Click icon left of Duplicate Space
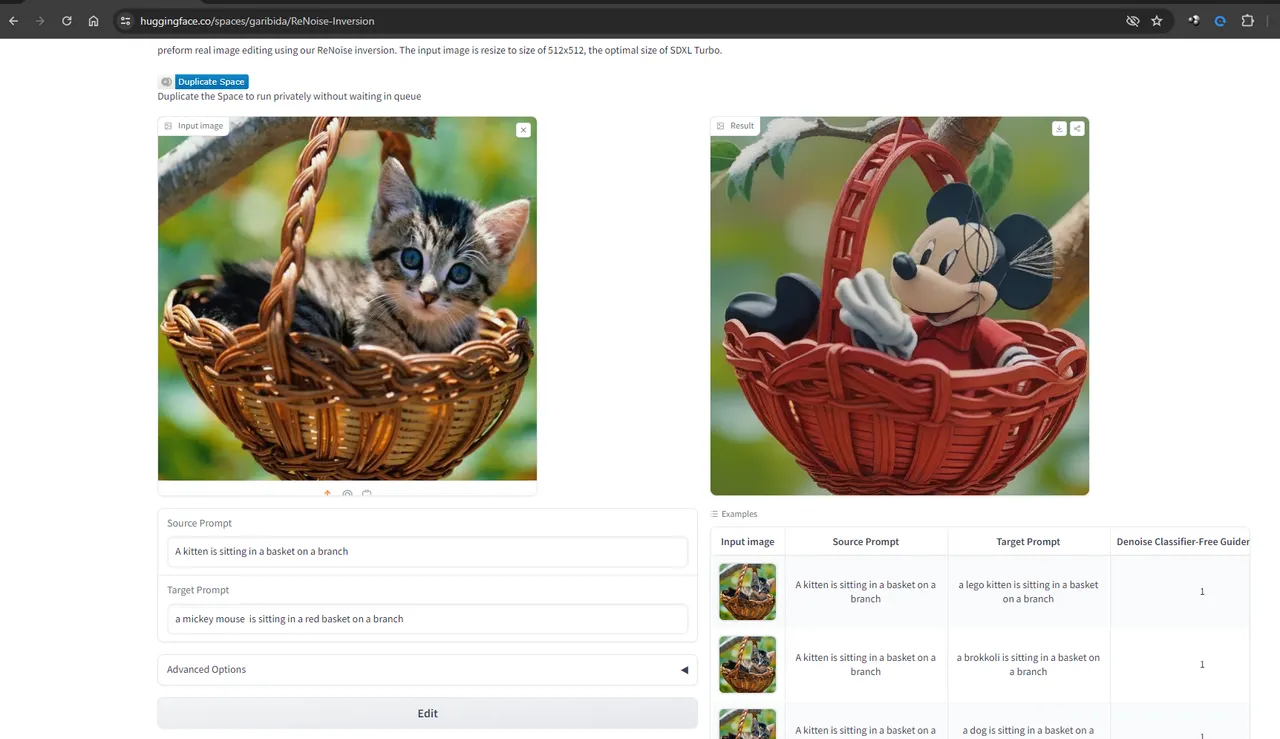The image size is (1280, 739). click(x=166, y=82)
